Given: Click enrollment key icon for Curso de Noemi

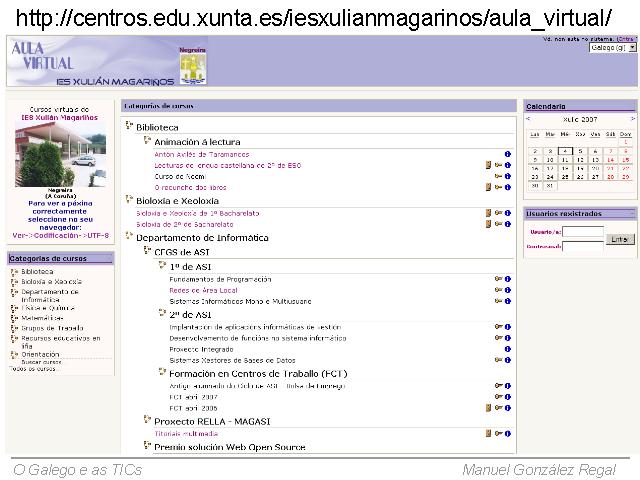Looking at the screenshot, I should point(498,176).
